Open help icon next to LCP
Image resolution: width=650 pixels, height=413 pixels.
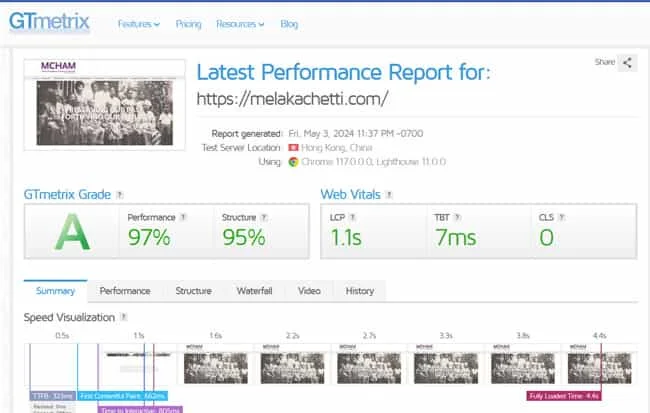click(x=352, y=217)
